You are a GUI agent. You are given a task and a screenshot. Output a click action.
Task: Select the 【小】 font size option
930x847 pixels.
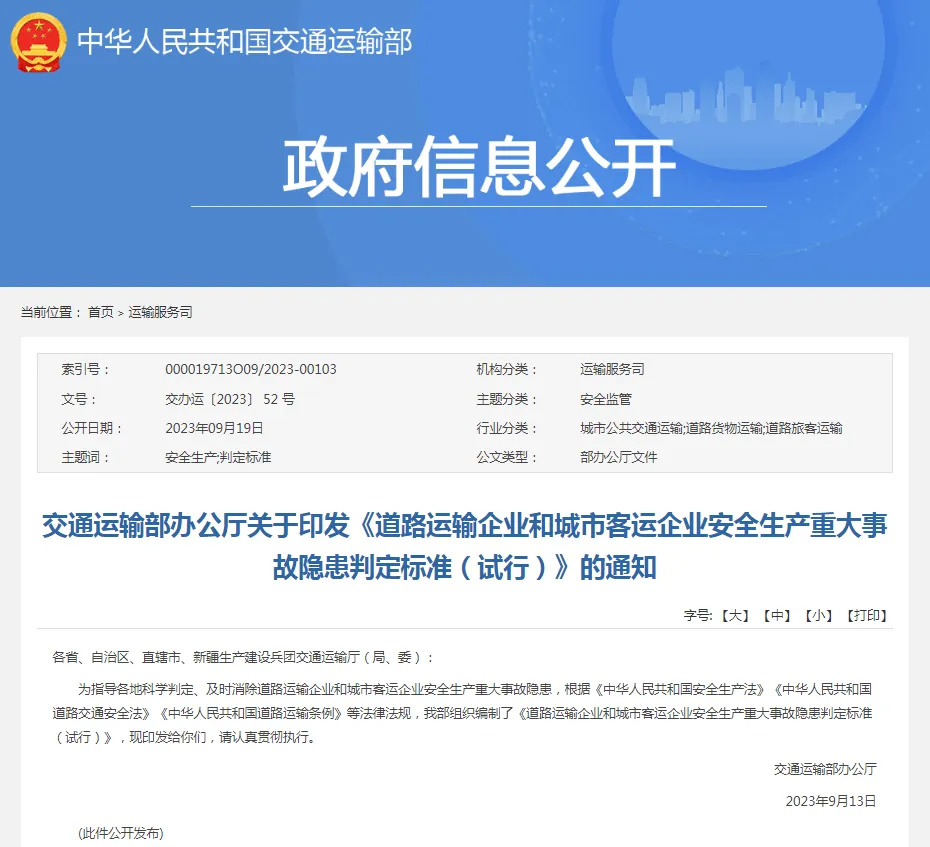(x=818, y=616)
